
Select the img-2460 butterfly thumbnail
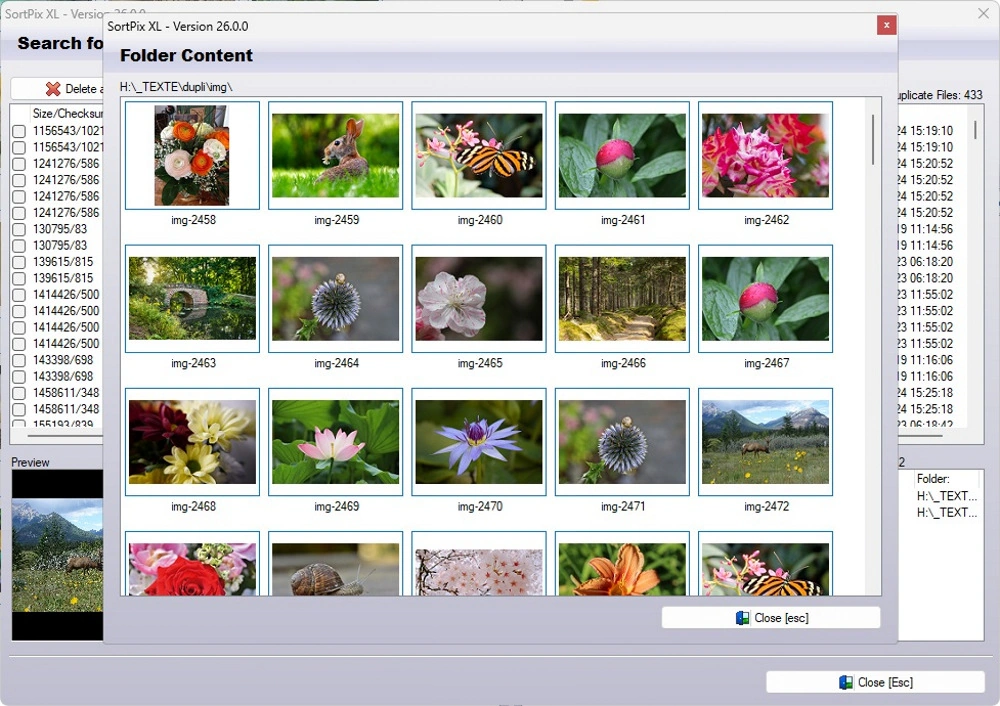[478, 156]
